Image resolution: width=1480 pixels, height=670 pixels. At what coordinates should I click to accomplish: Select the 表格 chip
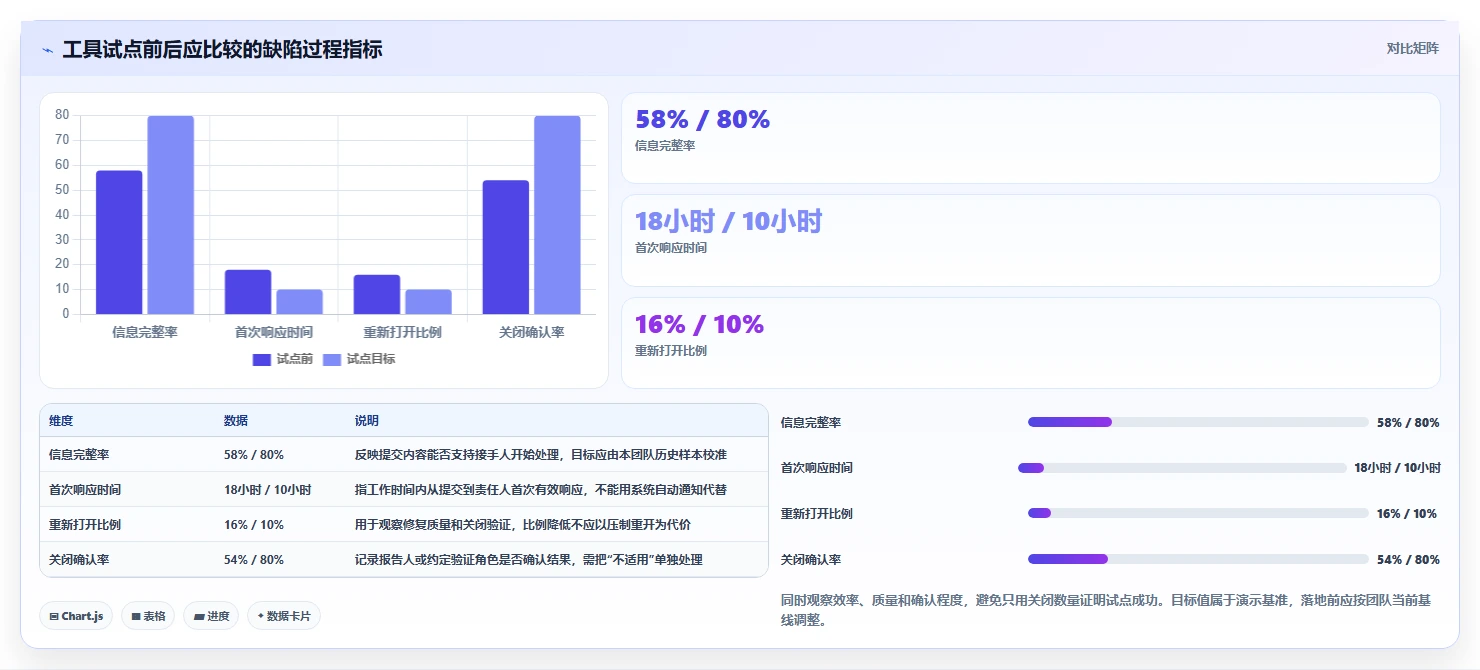click(148, 616)
